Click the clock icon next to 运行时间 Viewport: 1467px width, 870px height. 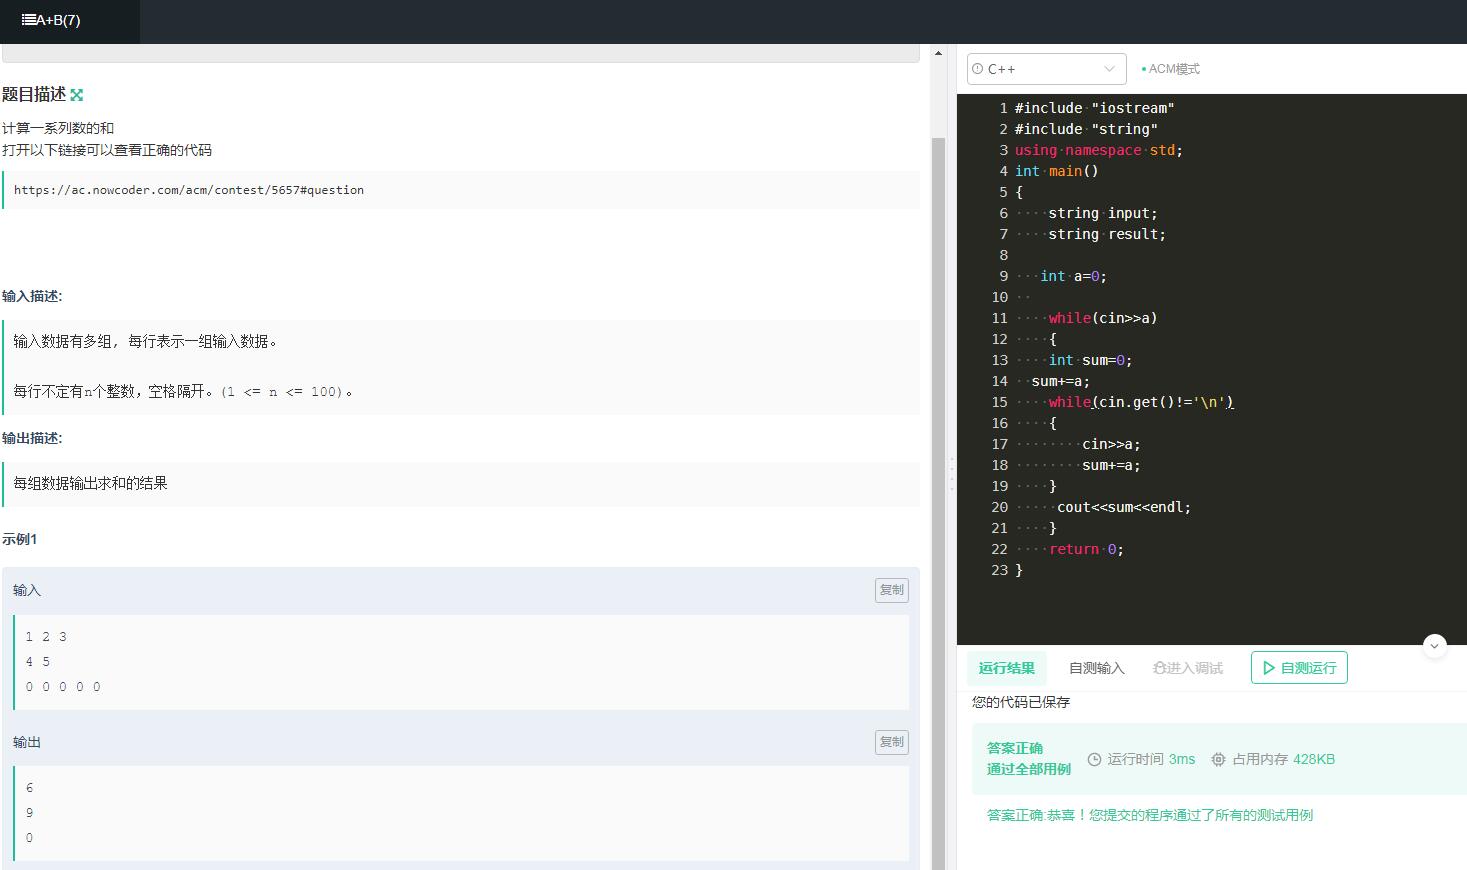pyautogui.click(x=1094, y=760)
